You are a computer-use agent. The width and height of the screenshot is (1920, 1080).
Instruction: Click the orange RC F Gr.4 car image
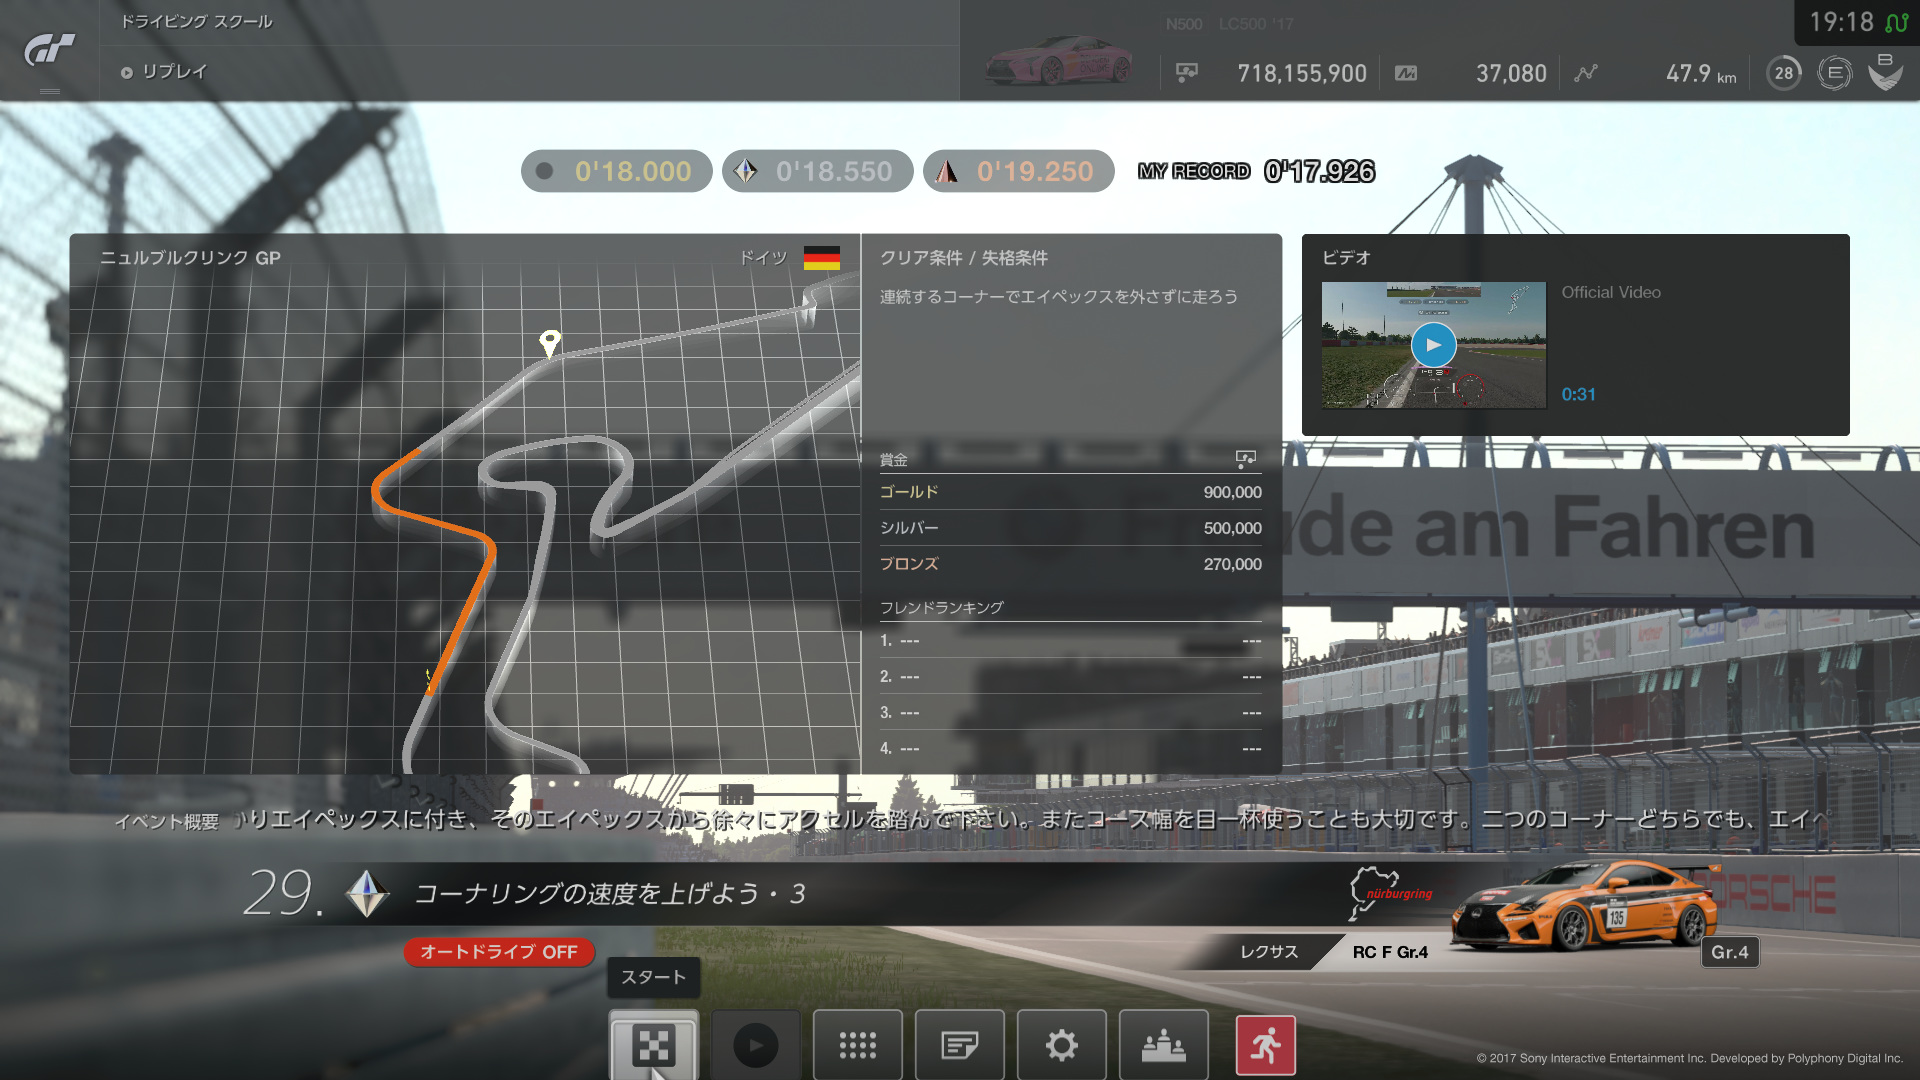click(1585, 905)
